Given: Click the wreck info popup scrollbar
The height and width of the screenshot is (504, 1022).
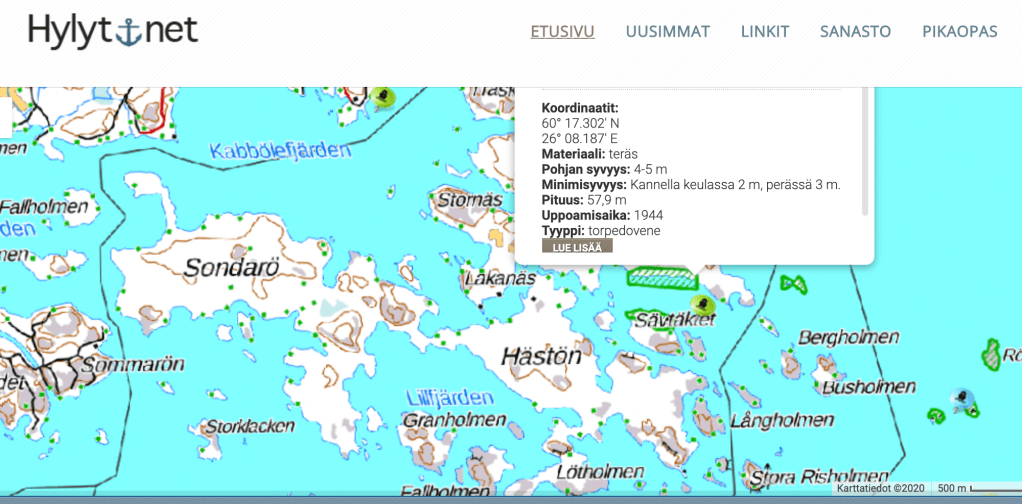Looking at the screenshot, I should coord(865,150).
